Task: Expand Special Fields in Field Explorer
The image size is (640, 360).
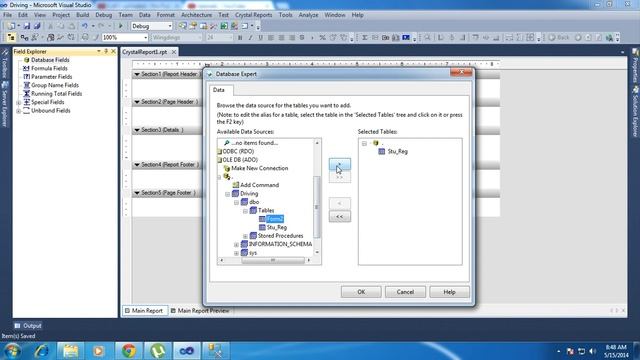Action: tap(18, 102)
